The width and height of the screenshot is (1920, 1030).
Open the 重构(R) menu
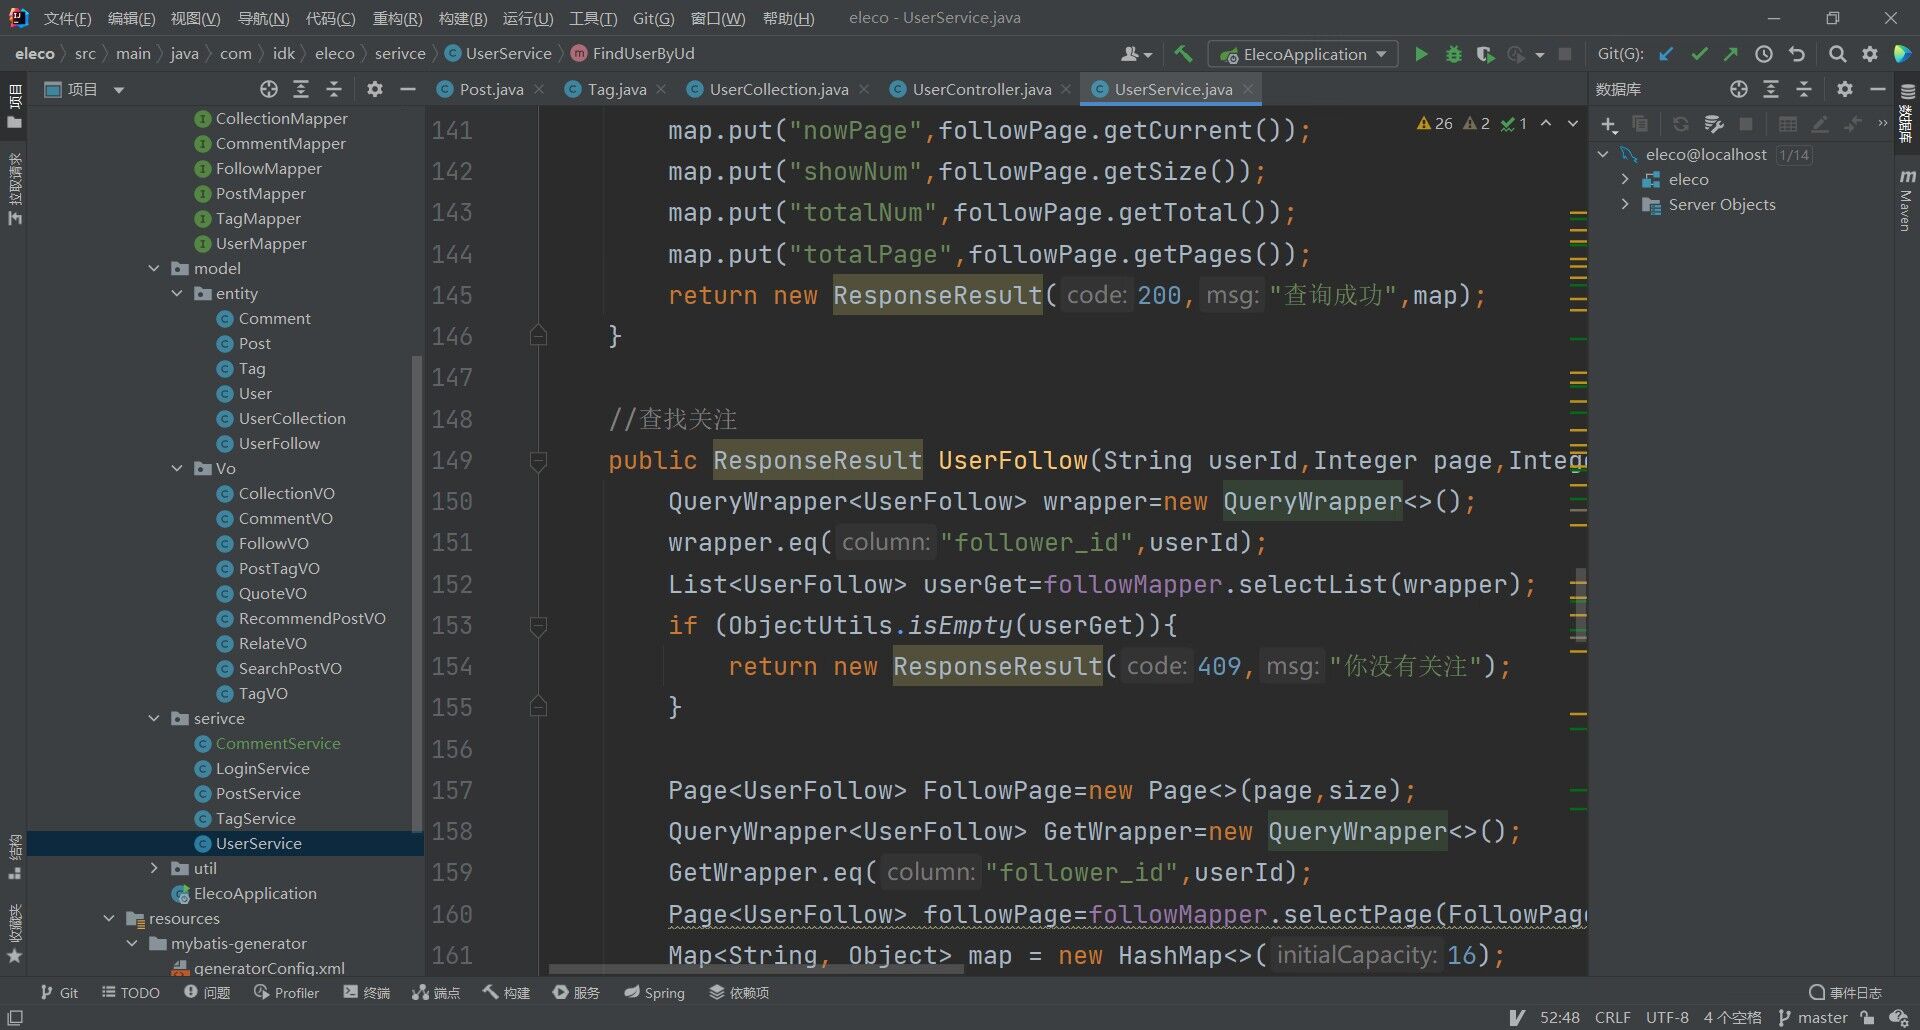point(397,18)
